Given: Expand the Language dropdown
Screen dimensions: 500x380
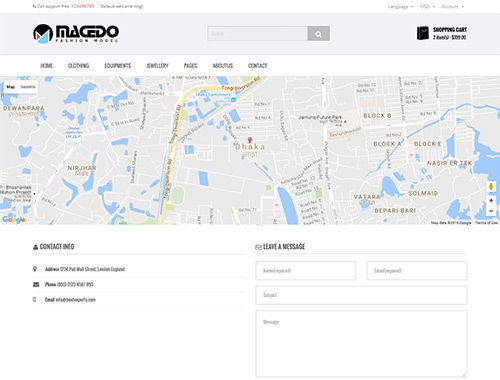Looking at the screenshot, I should point(400,7).
